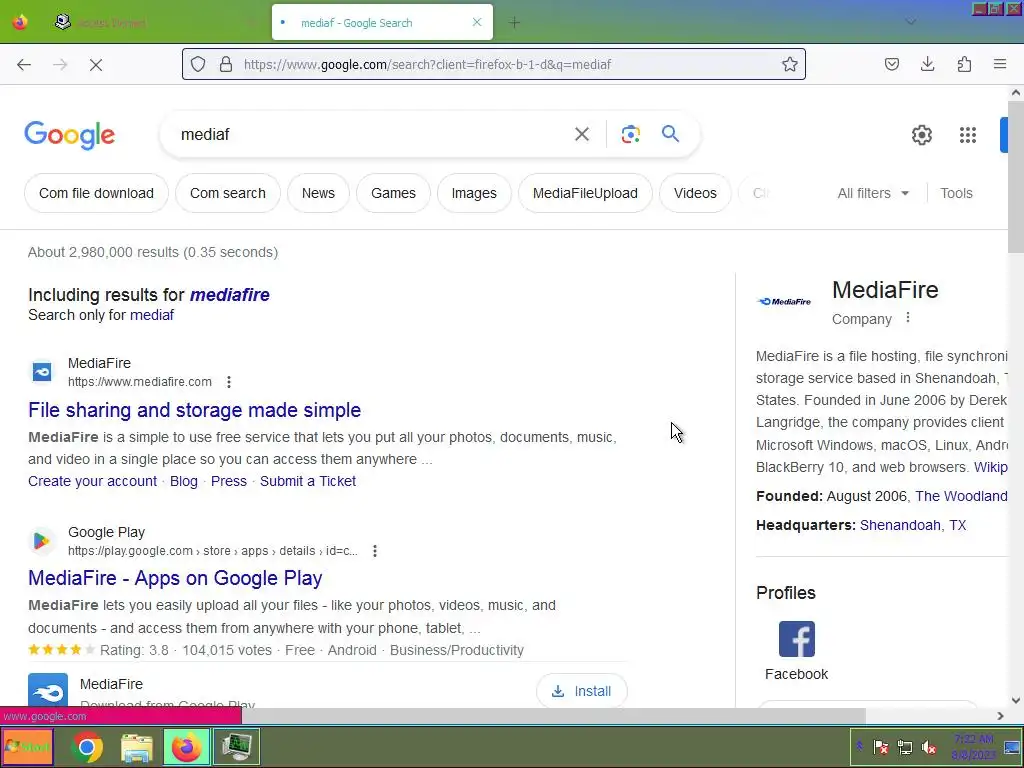Open Firefox application menu
This screenshot has width=1024, height=768.
click(x=1000, y=64)
